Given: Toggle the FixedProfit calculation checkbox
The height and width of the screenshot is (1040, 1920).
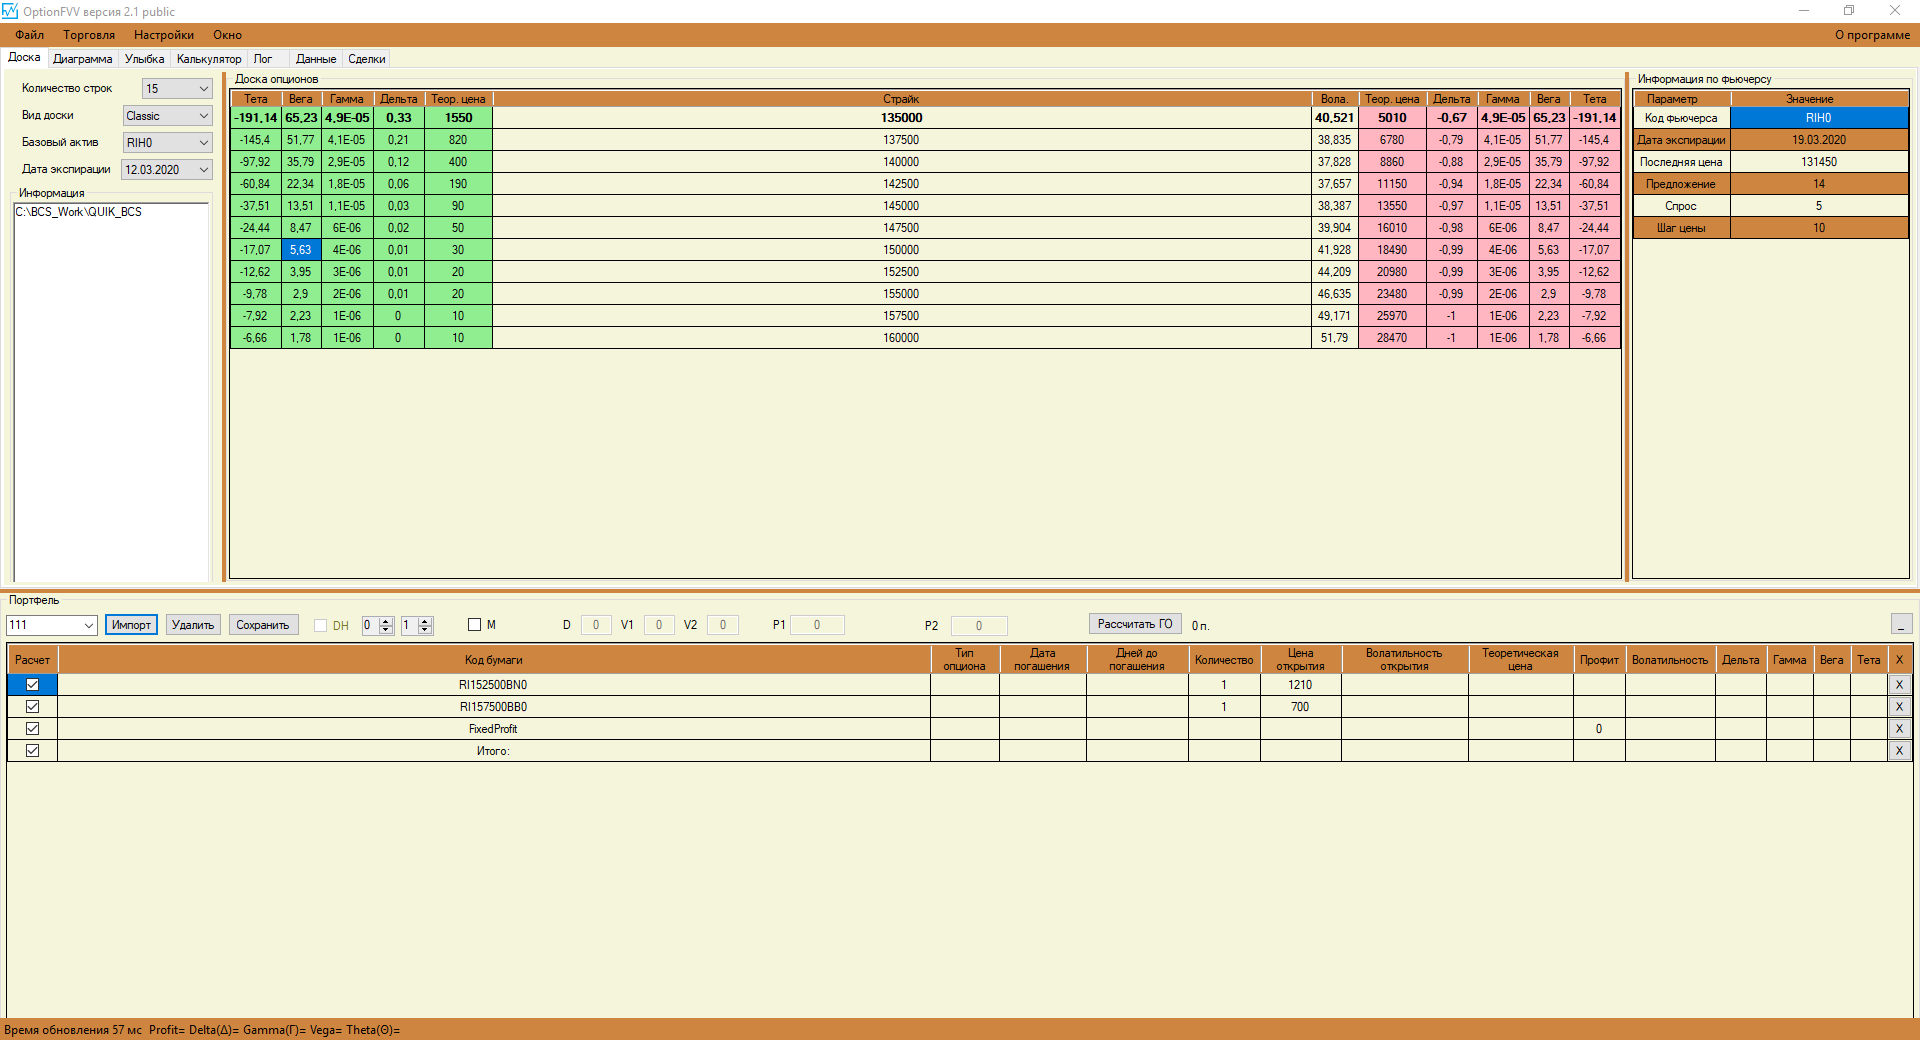Looking at the screenshot, I should click(x=32, y=729).
